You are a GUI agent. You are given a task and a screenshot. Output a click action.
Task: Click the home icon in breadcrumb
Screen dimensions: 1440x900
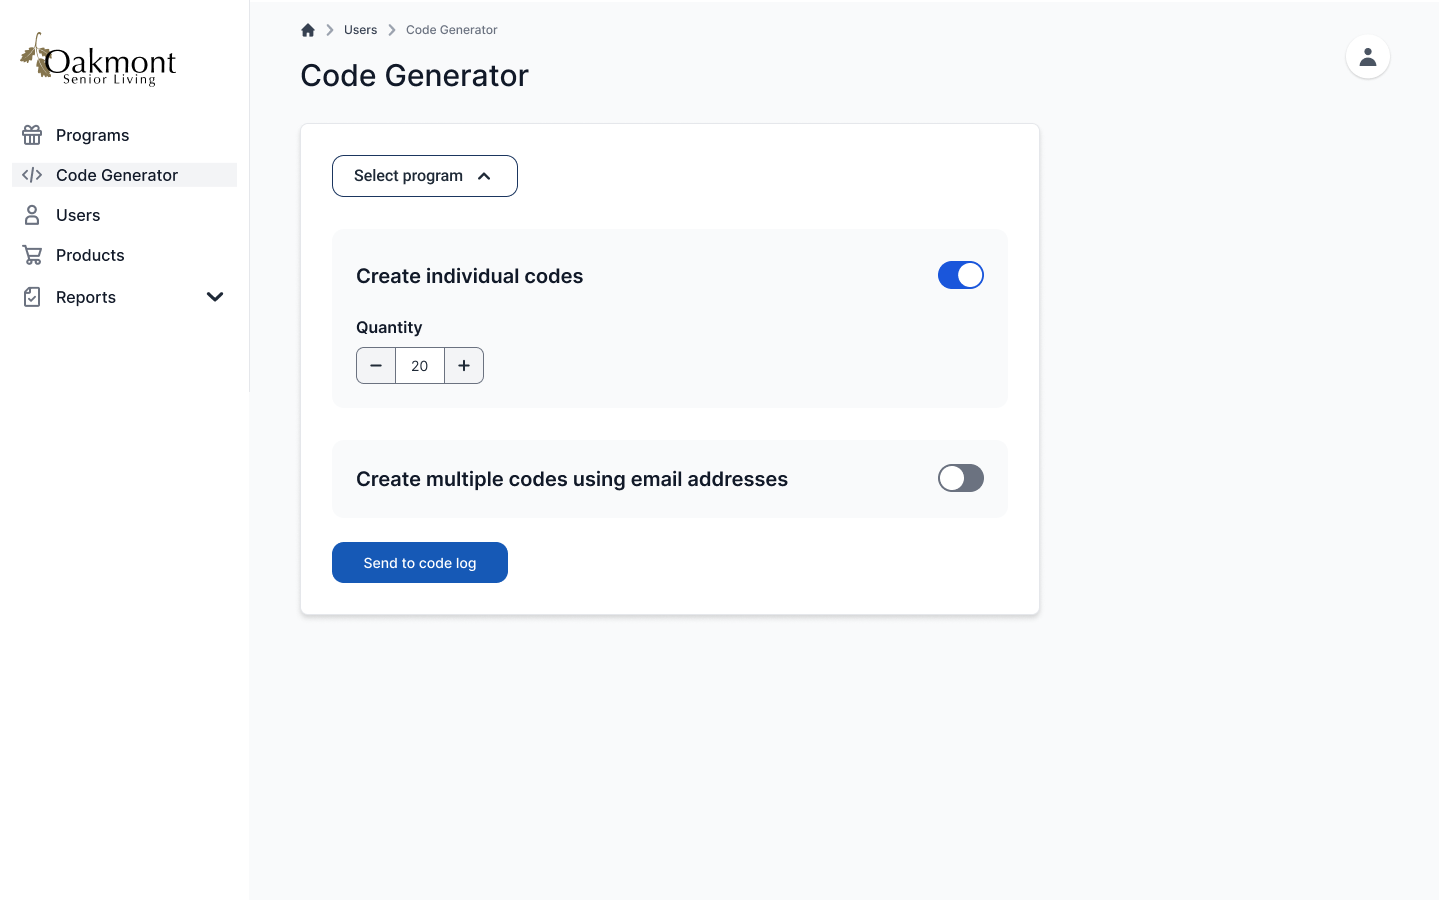pyautogui.click(x=308, y=30)
